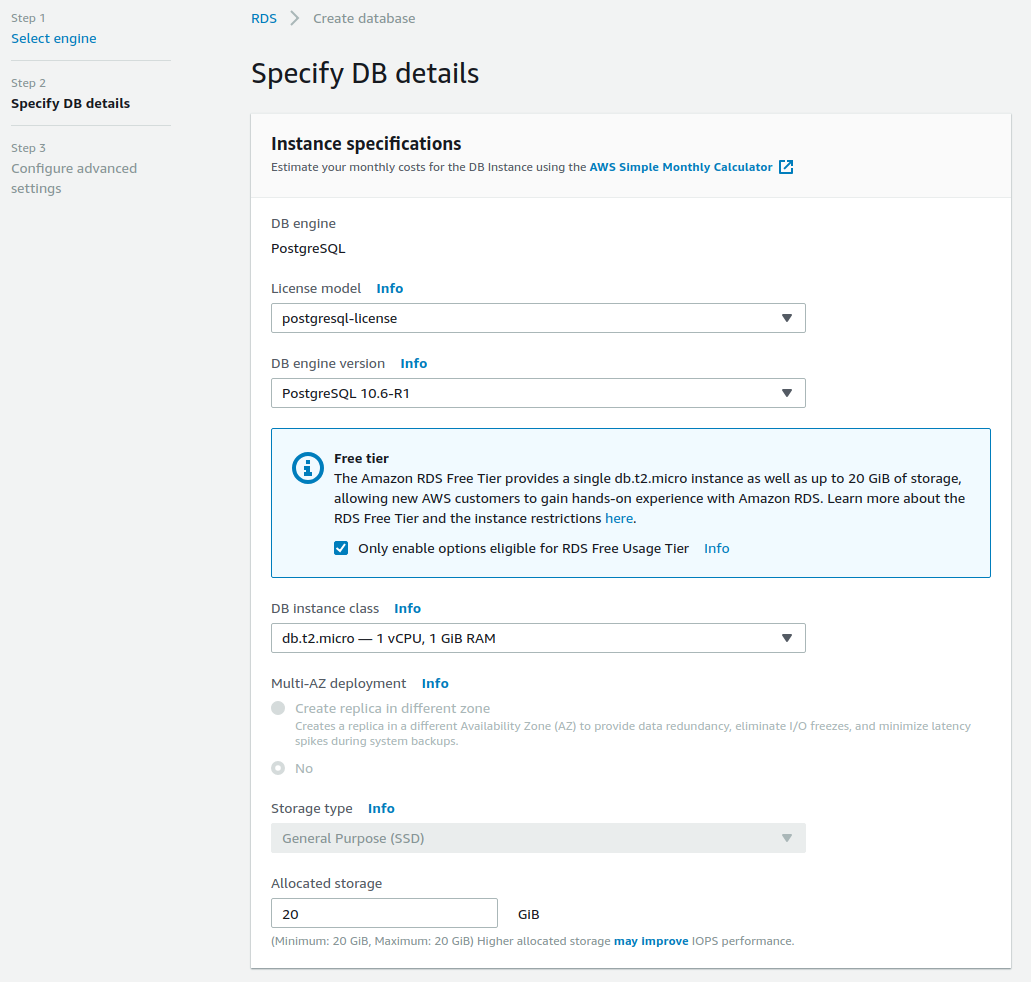This screenshot has width=1031, height=982.
Task: Click the Free tier information circle icon
Action: click(308, 468)
